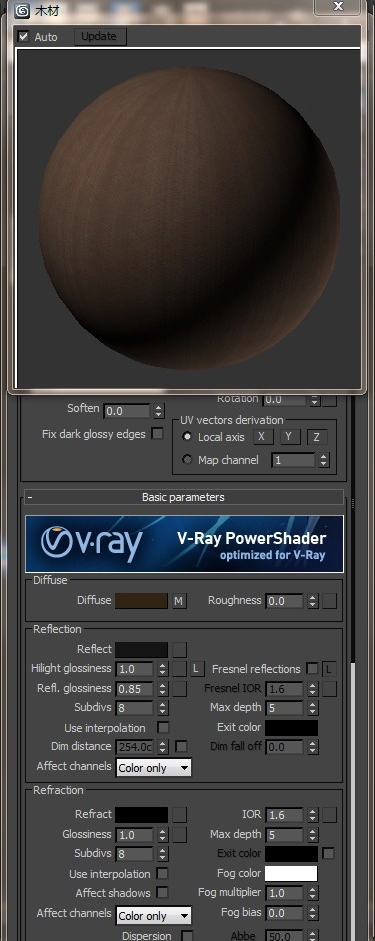Enable Fresnel reflections checkbox
The width and height of the screenshot is (375, 941).
pos(312,669)
